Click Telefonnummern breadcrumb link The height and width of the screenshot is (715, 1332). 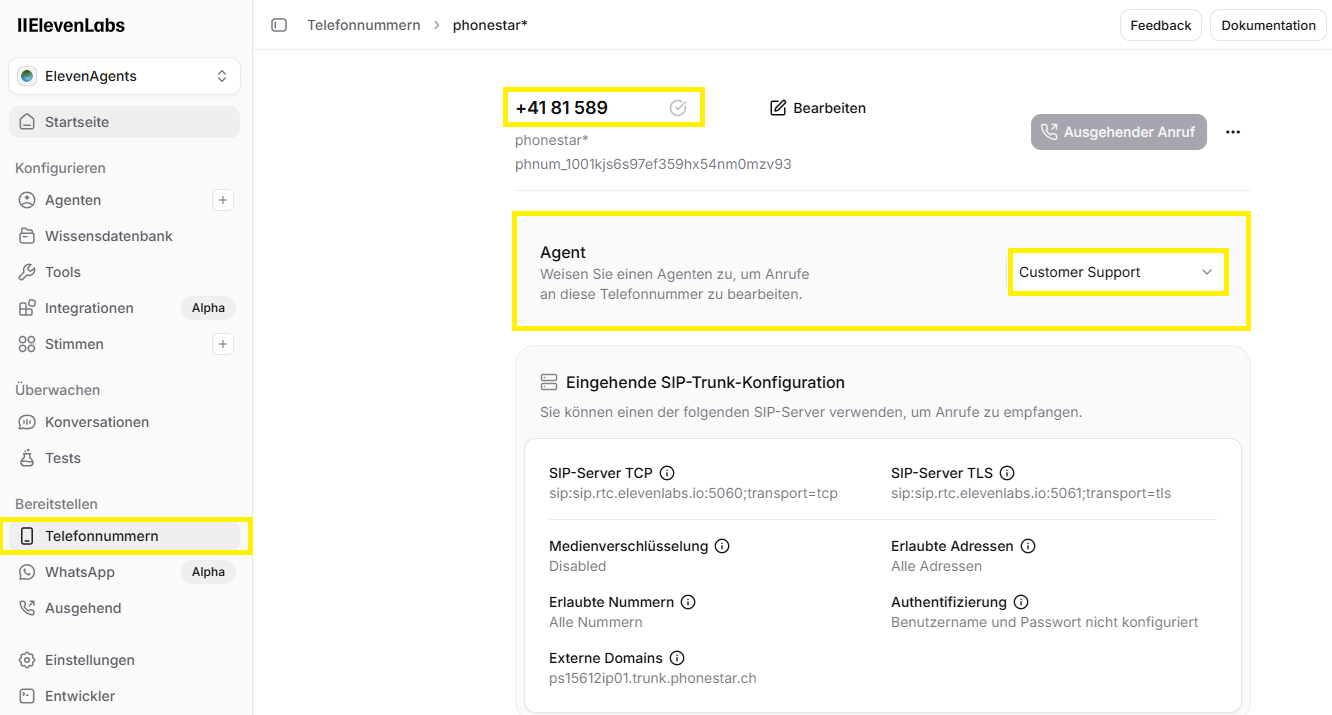click(363, 25)
